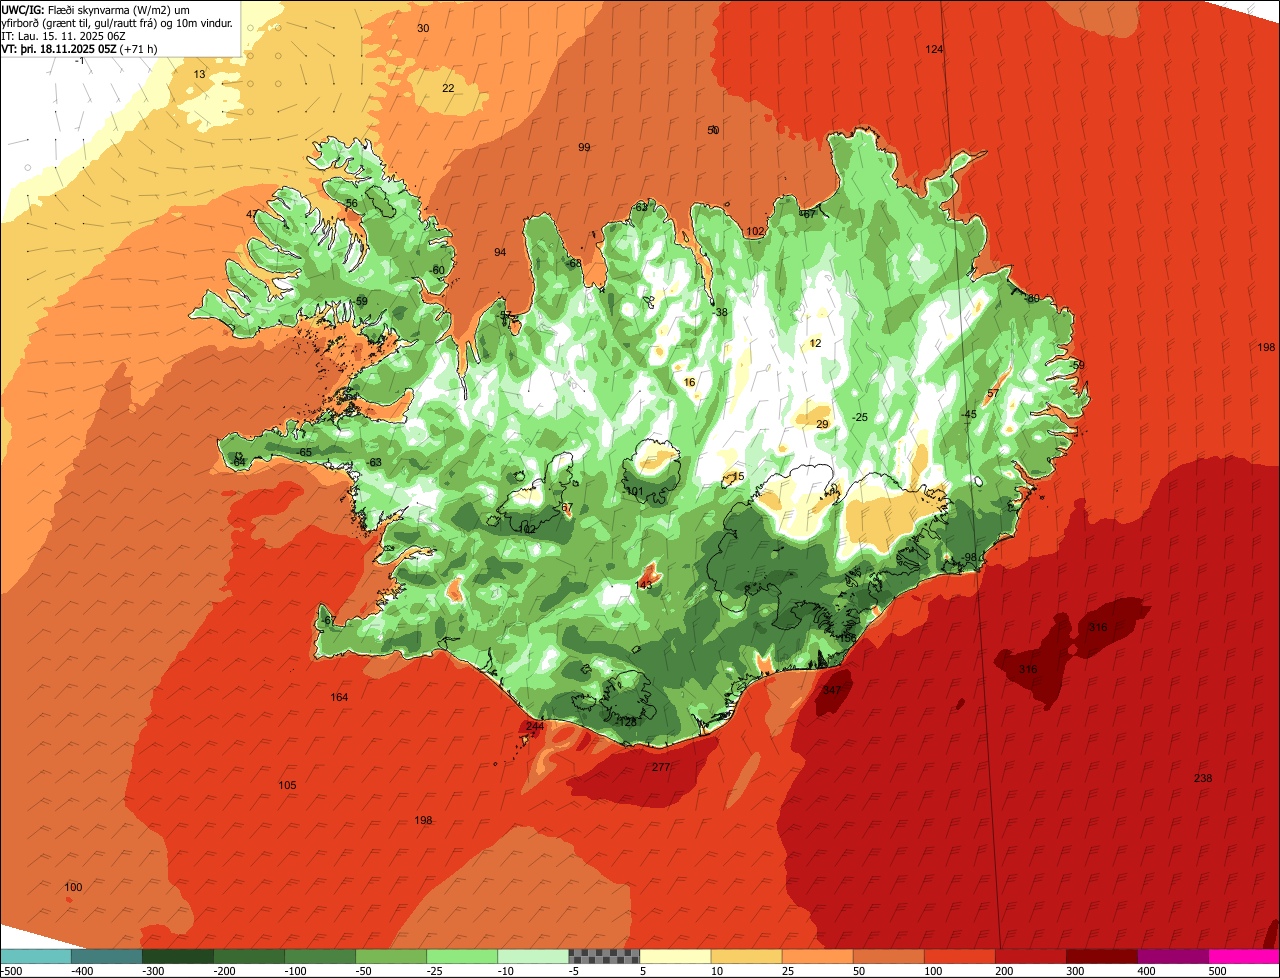Click the map value 100 in the southwest sea
The height and width of the screenshot is (978, 1280).
73,887
